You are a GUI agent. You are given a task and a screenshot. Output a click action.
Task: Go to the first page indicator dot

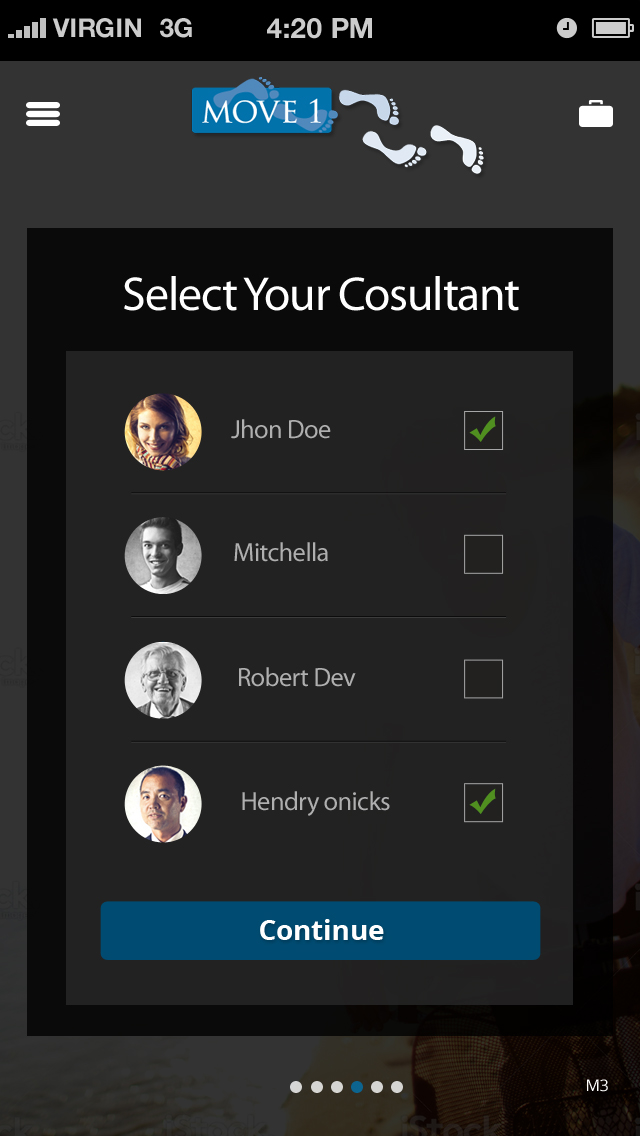click(296, 1087)
